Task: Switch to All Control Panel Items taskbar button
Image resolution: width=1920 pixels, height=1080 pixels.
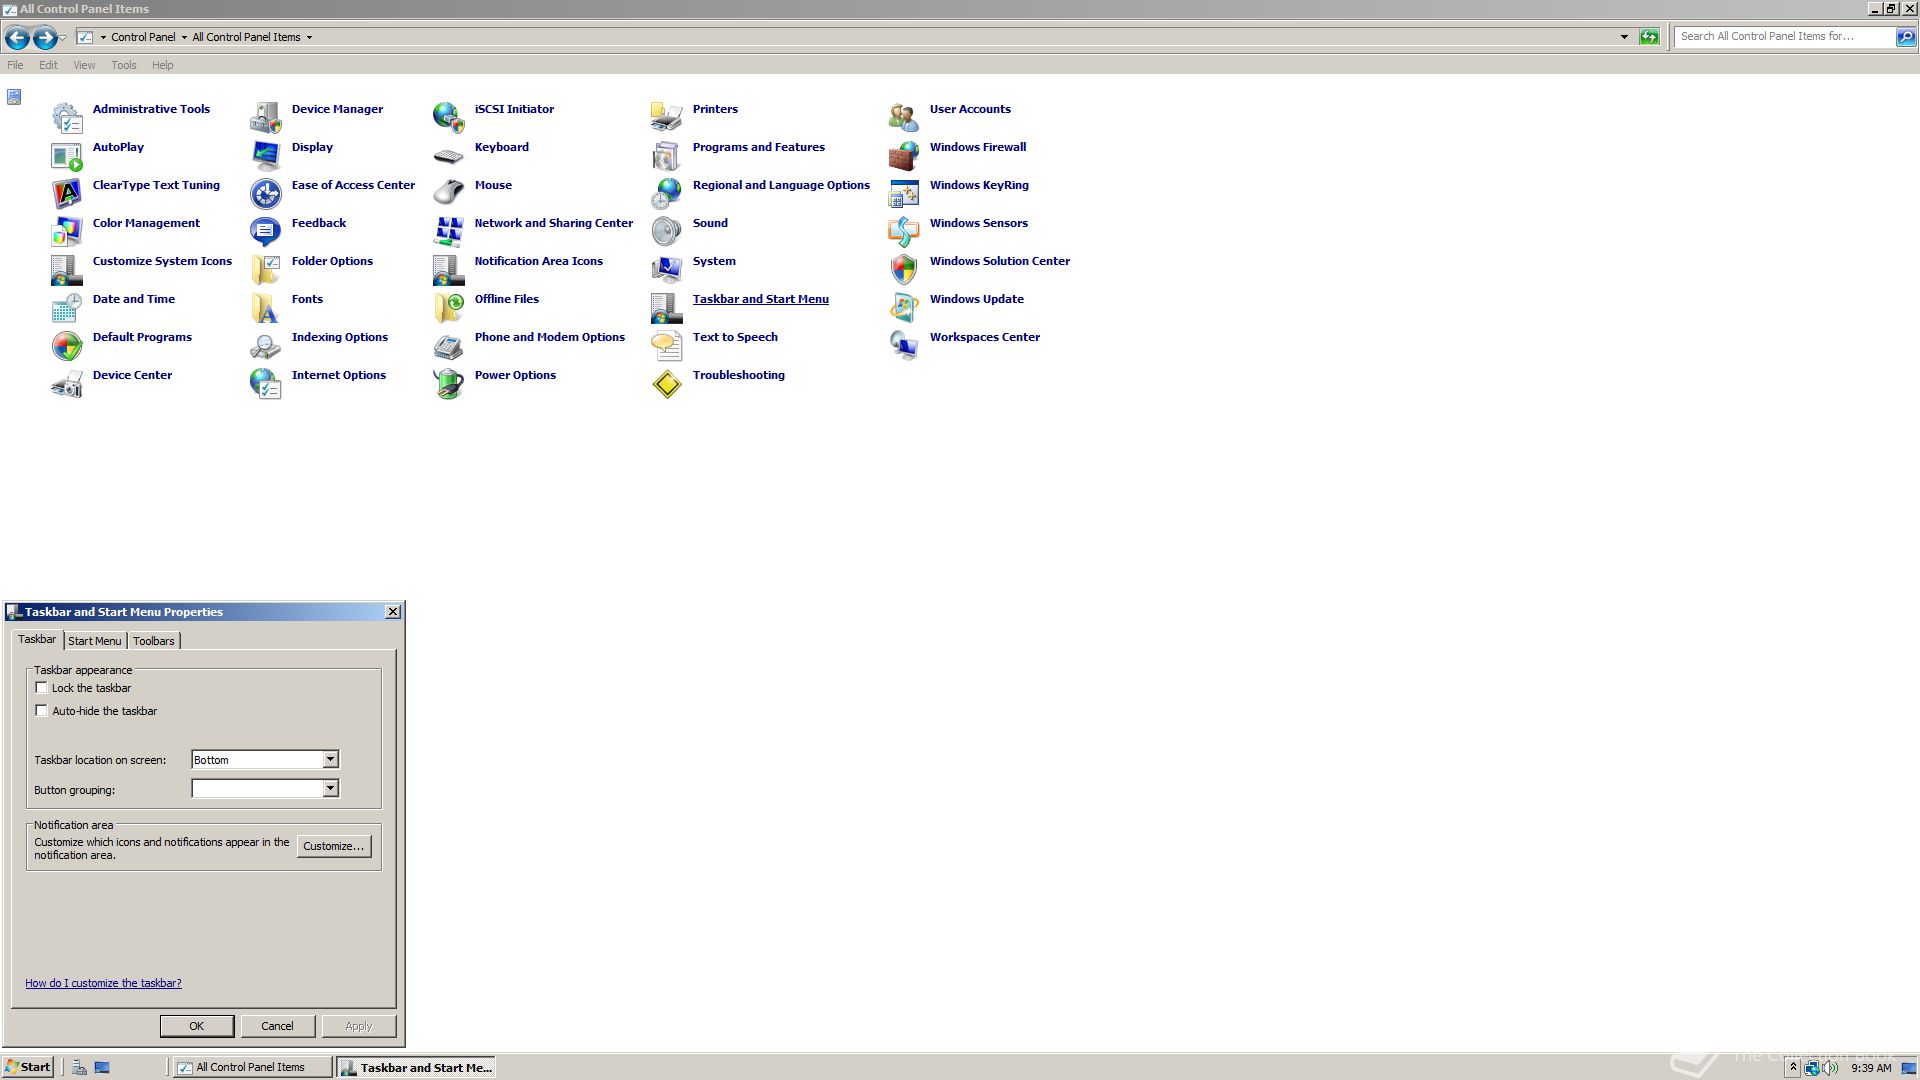Action: (252, 1067)
